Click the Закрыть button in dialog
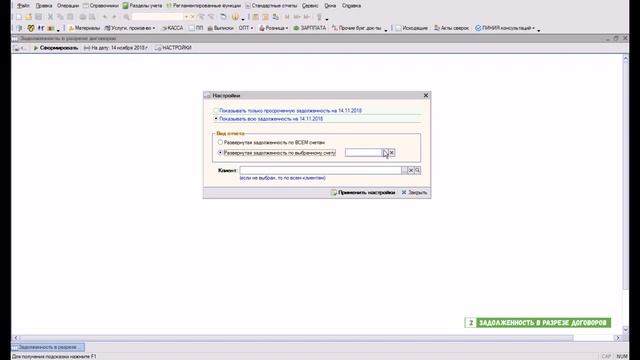This screenshot has width=640, height=360. tap(414, 192)
